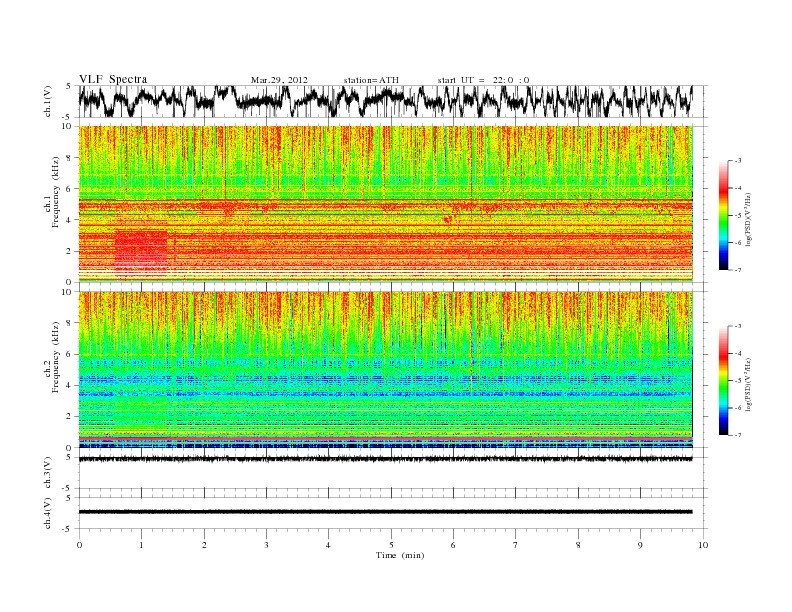Click the ch.4 voltage trace
This screenshot has width=792, height=612.
[385, 512]
